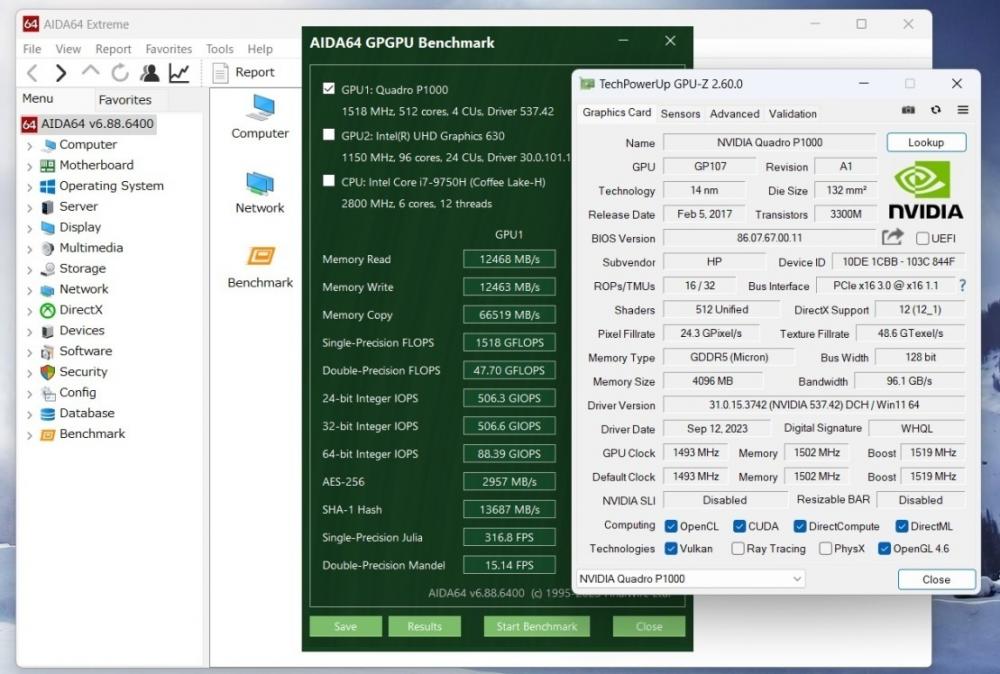Click the Start Benchmark button
The height and width of the screenshot is (674, 1000).
(x=536, y=626)
